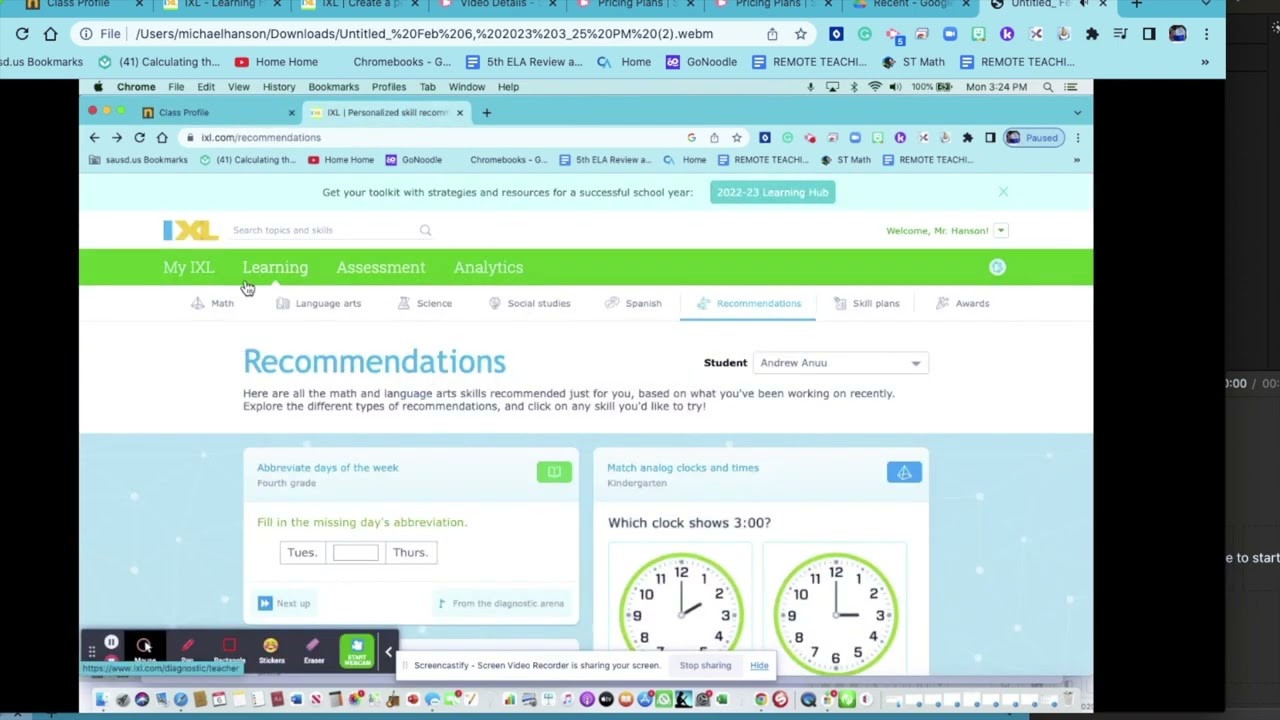Open the Apple menu in recorded screen
The image size is (1280, 720).
pos(98,87)
